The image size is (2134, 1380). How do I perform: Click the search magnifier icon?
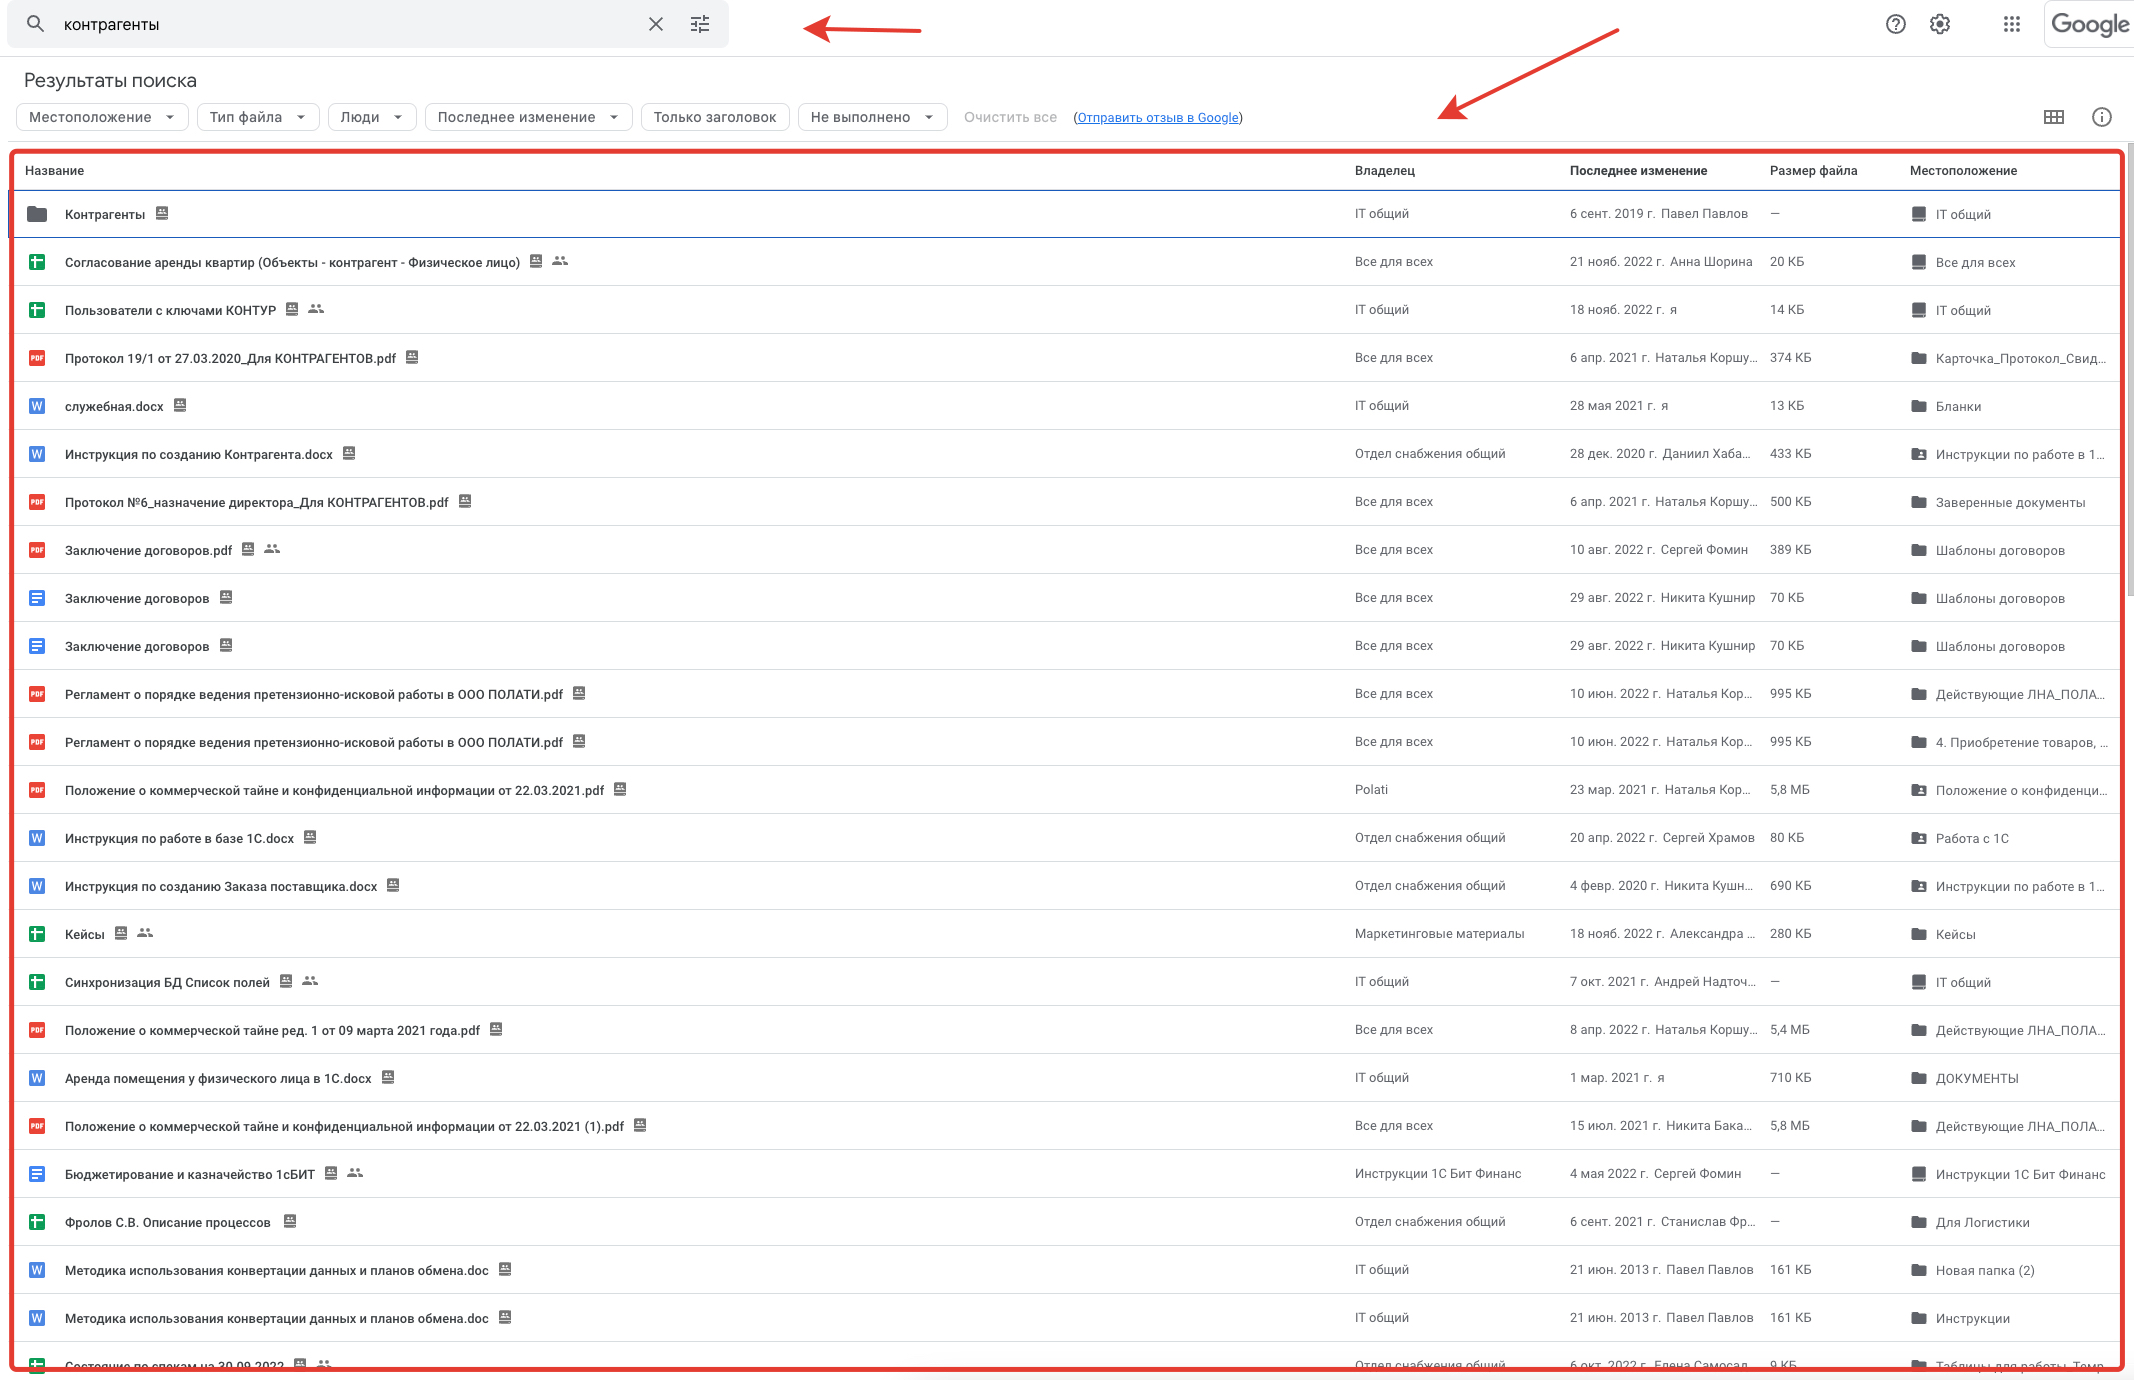(x=35, y=24)
